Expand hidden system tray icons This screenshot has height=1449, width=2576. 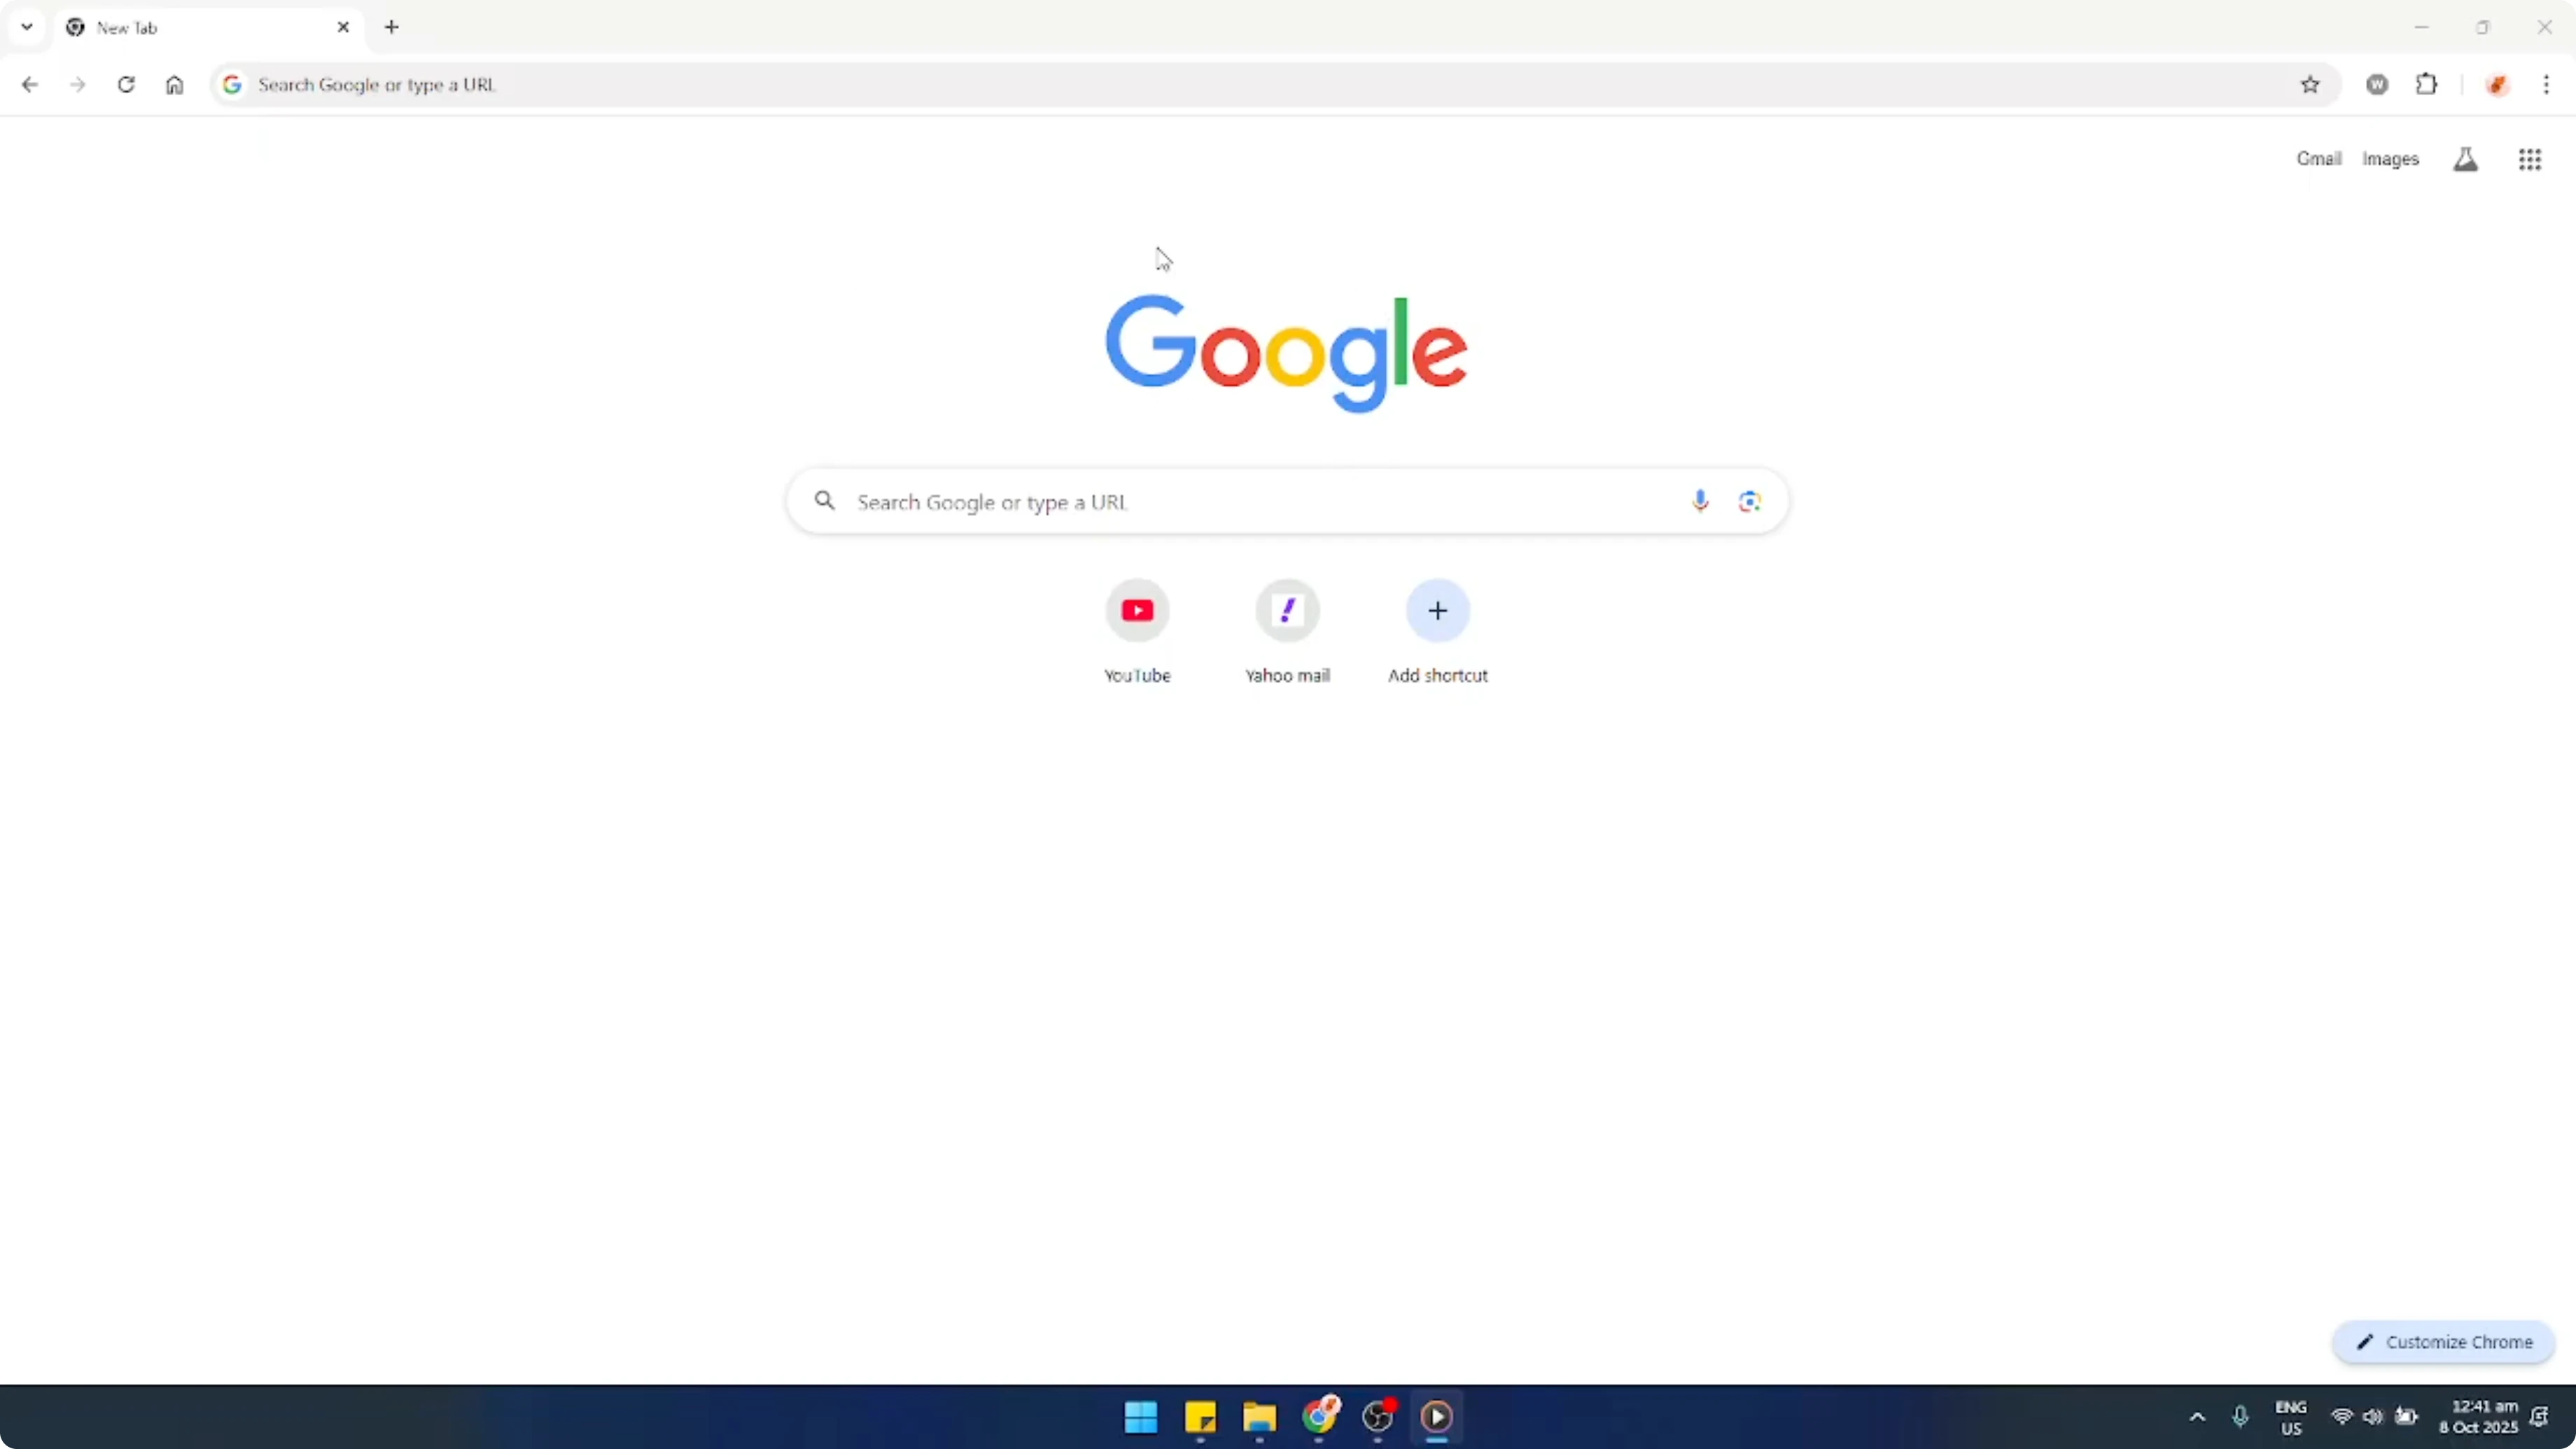coord(2196,1417)
